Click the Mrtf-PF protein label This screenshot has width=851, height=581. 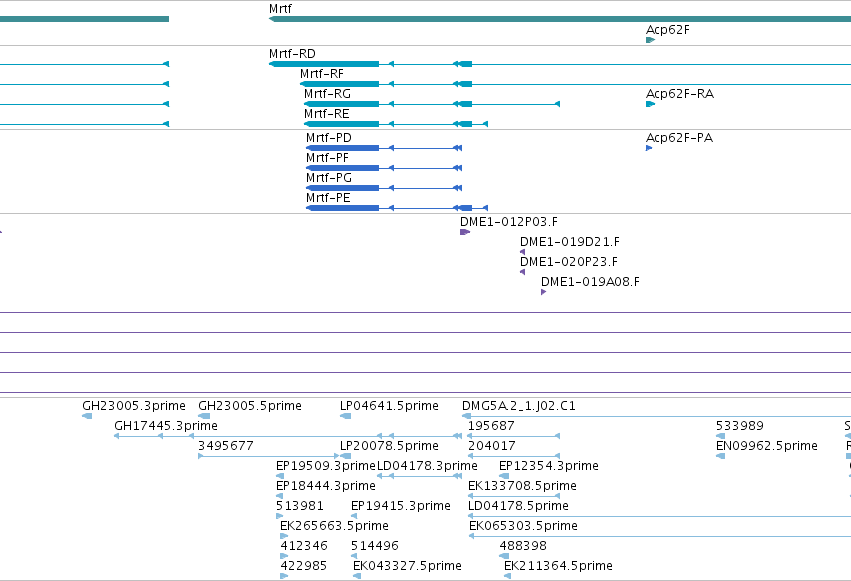[x=327, y=158]
